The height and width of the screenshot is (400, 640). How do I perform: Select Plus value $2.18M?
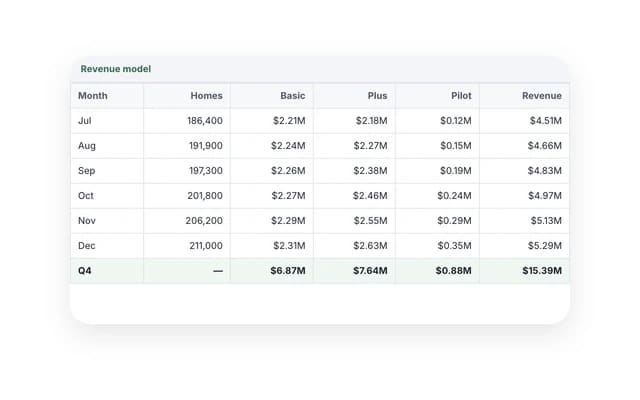[371, 121]
